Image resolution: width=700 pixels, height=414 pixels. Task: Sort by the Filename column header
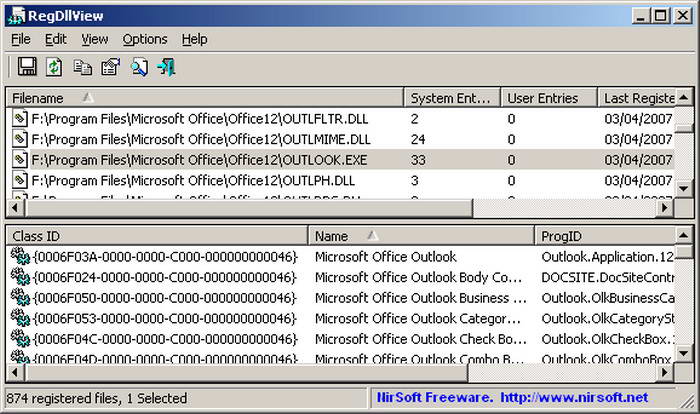point(205,98)
